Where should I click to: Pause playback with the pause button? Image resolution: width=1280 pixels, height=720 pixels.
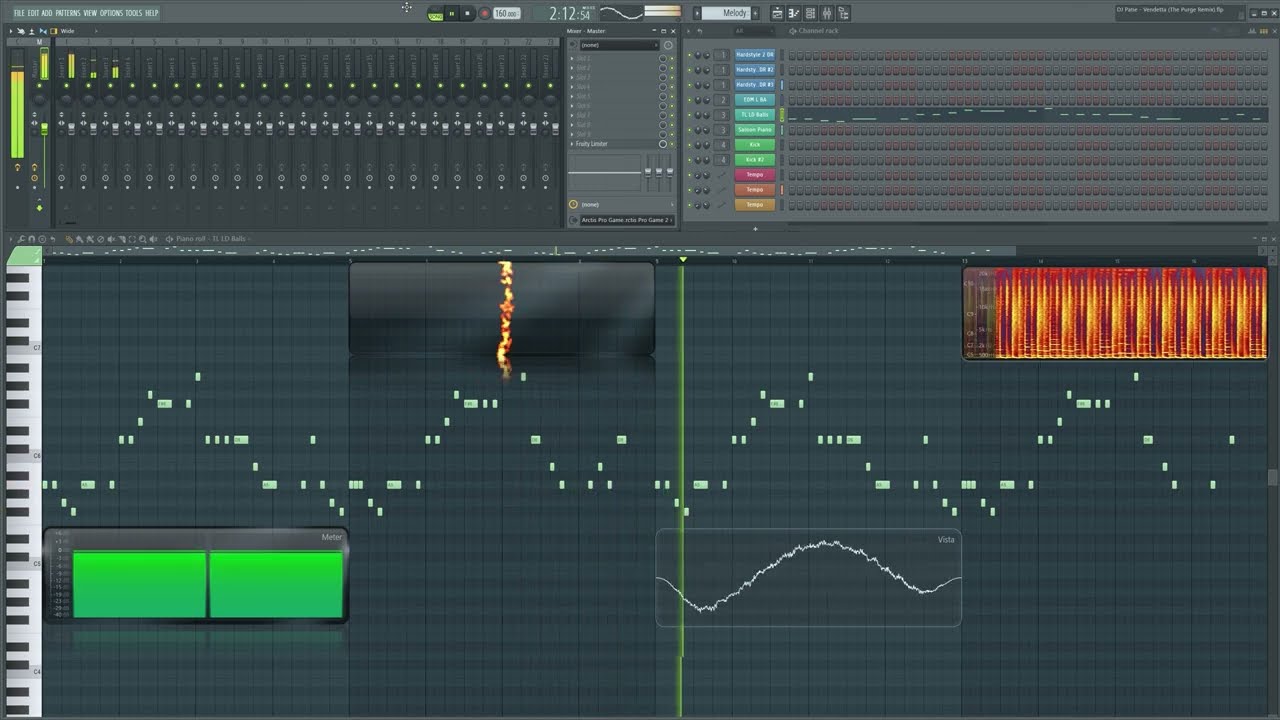[452, 14]
